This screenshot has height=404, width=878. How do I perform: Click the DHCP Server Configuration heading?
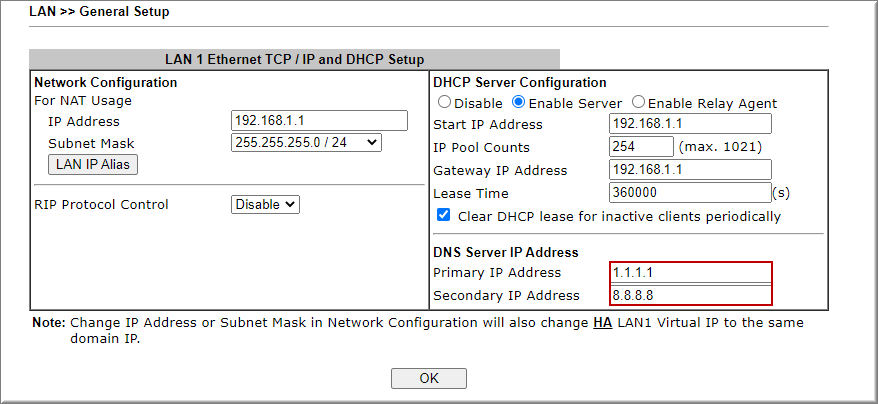coord(520,83)
